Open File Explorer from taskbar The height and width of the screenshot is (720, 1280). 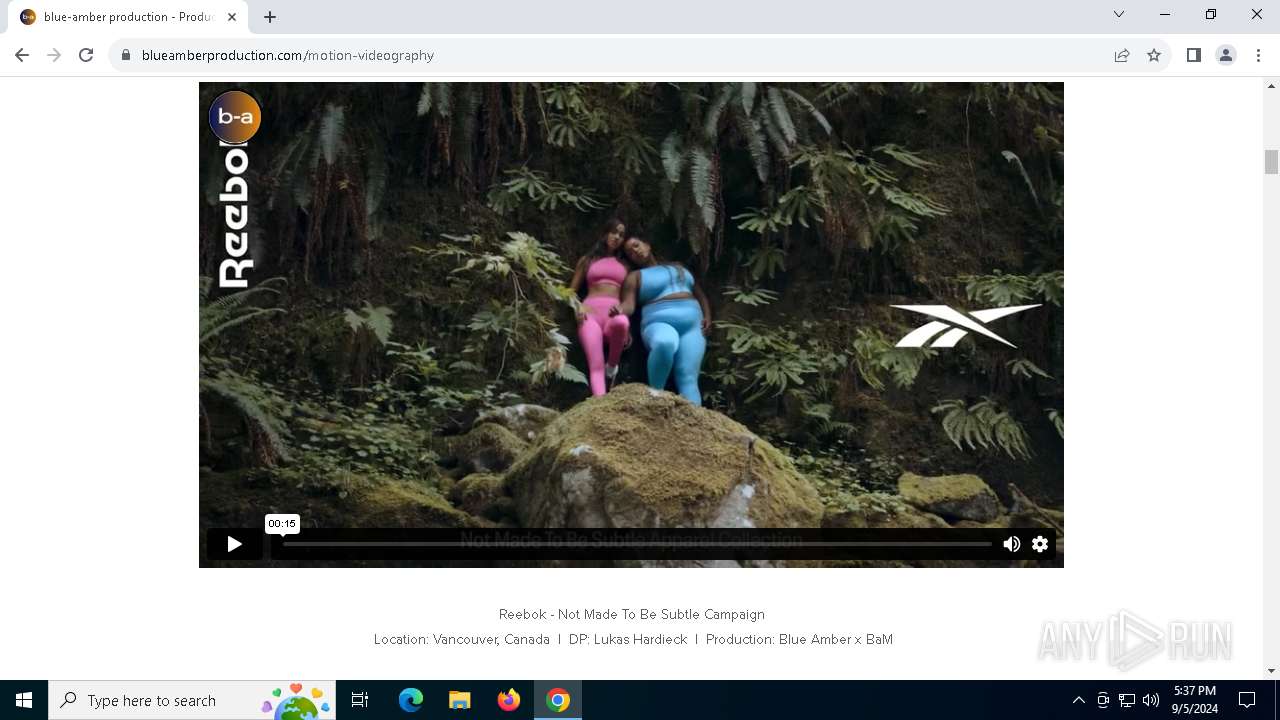point(460,700)
